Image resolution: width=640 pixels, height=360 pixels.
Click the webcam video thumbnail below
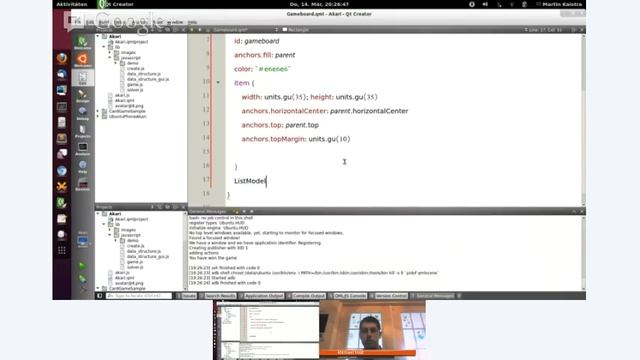click(372, 330)
